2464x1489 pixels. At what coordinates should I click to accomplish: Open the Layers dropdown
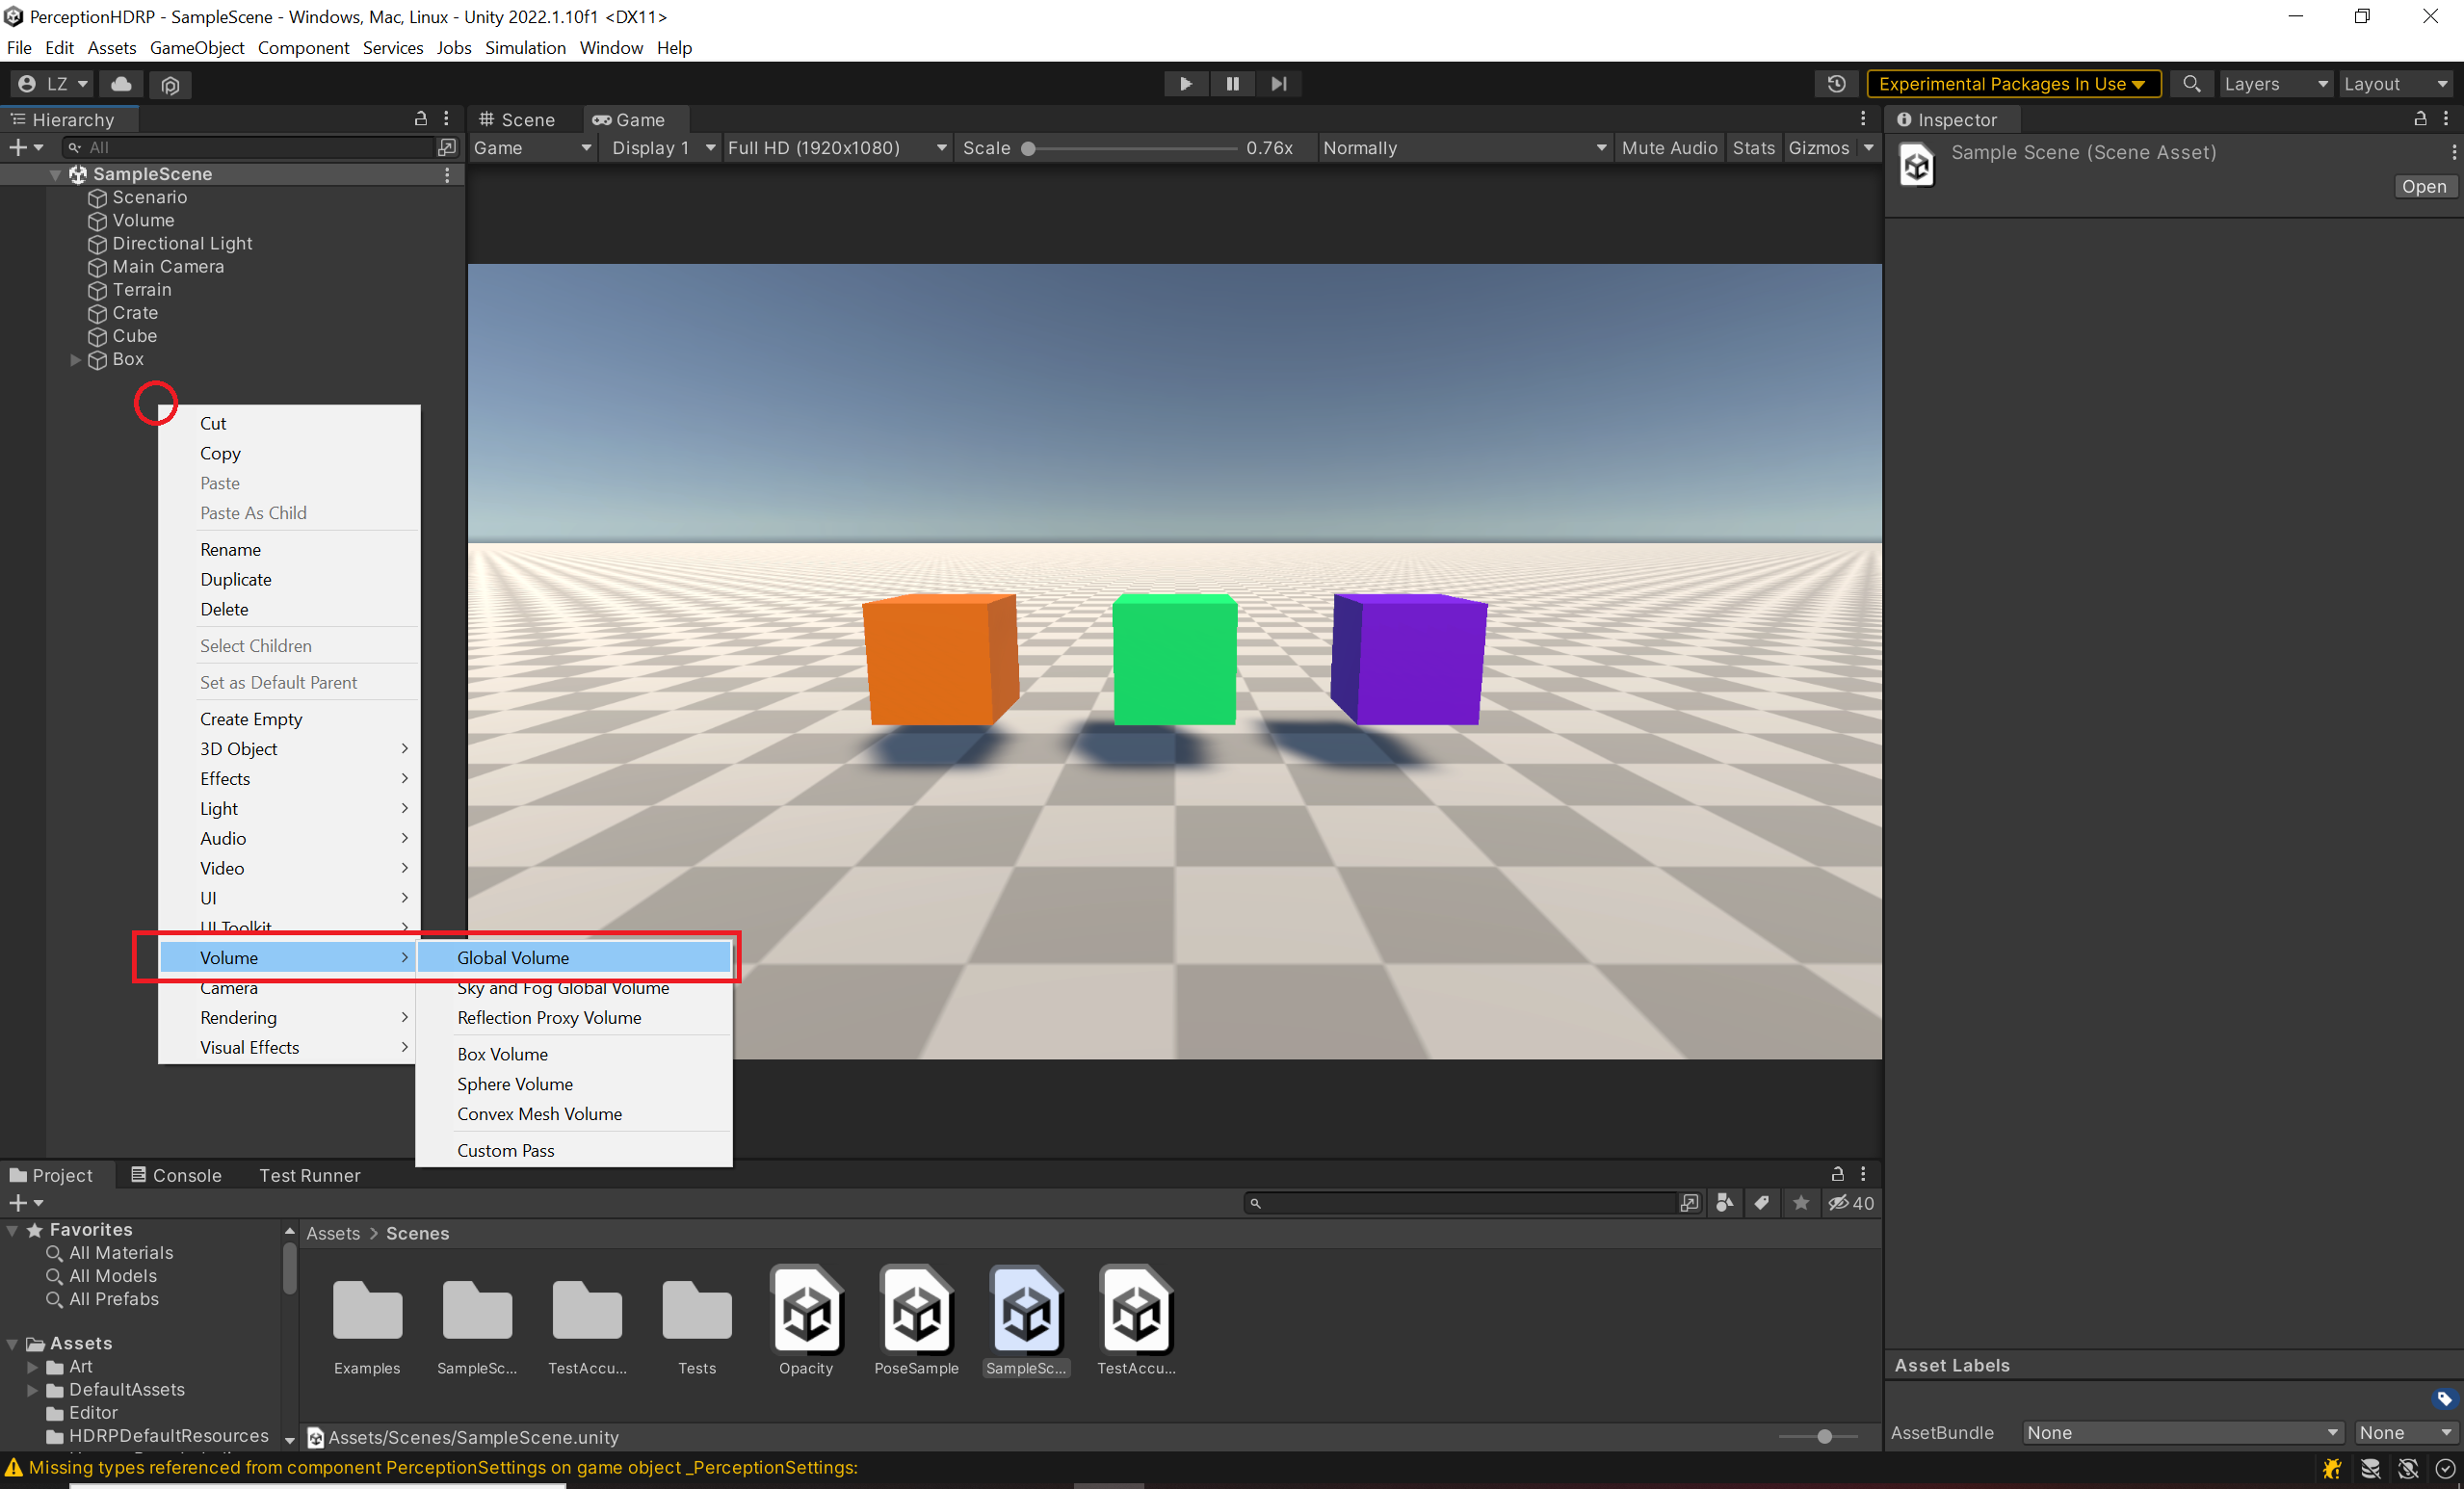pyautogui.click(x=2274, y=84)
